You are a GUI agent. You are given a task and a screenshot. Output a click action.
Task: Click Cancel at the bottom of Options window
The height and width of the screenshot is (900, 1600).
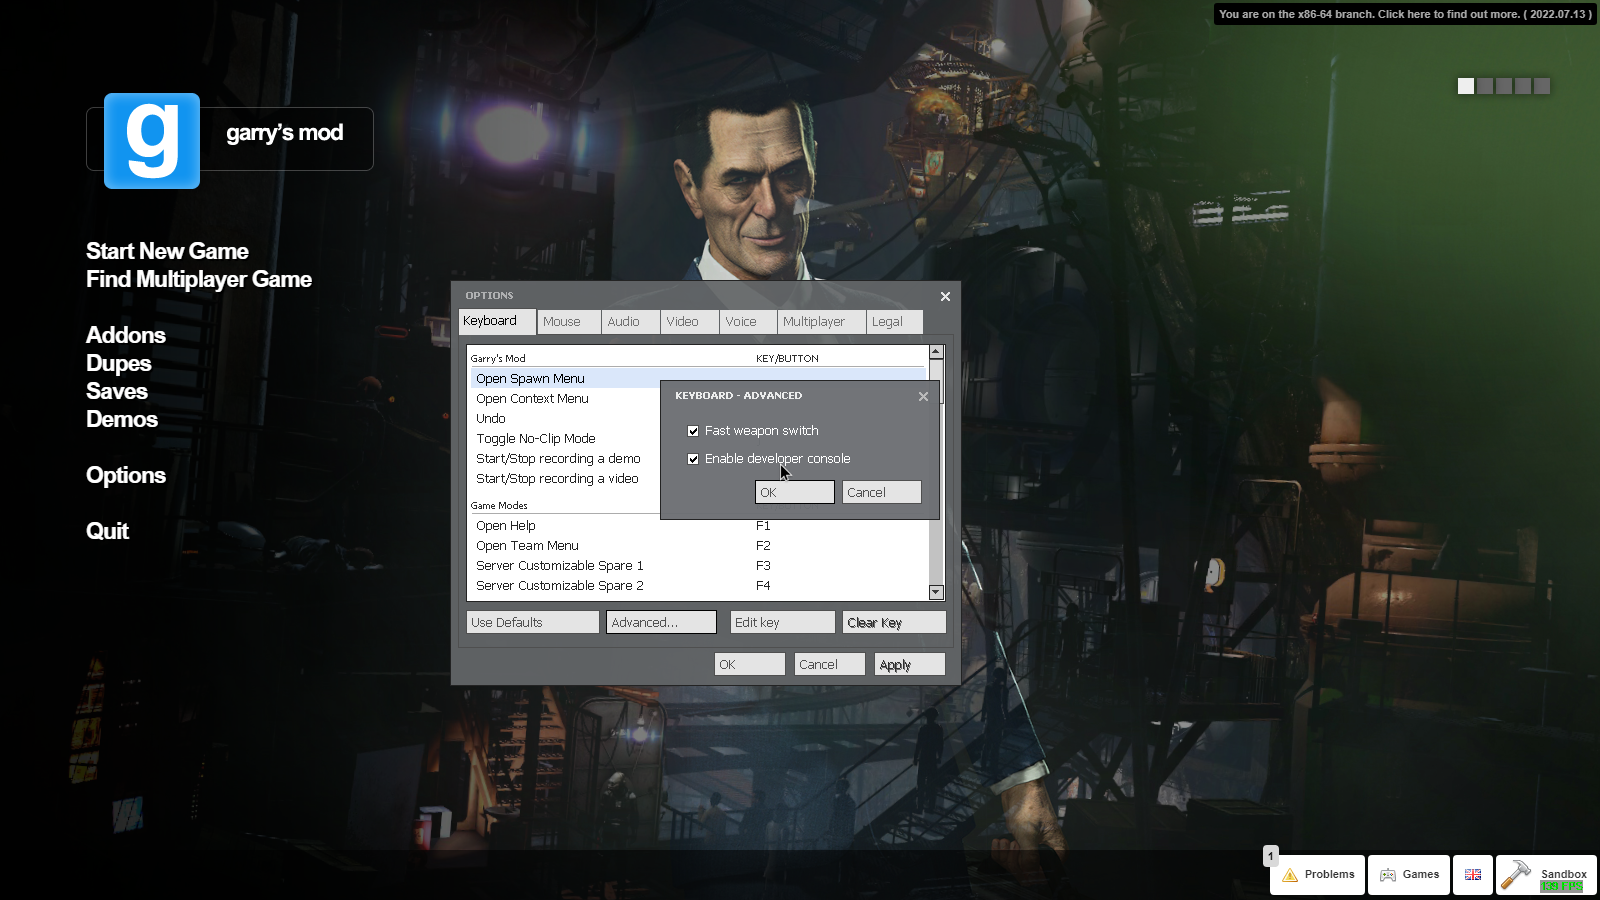coord(830,664)
